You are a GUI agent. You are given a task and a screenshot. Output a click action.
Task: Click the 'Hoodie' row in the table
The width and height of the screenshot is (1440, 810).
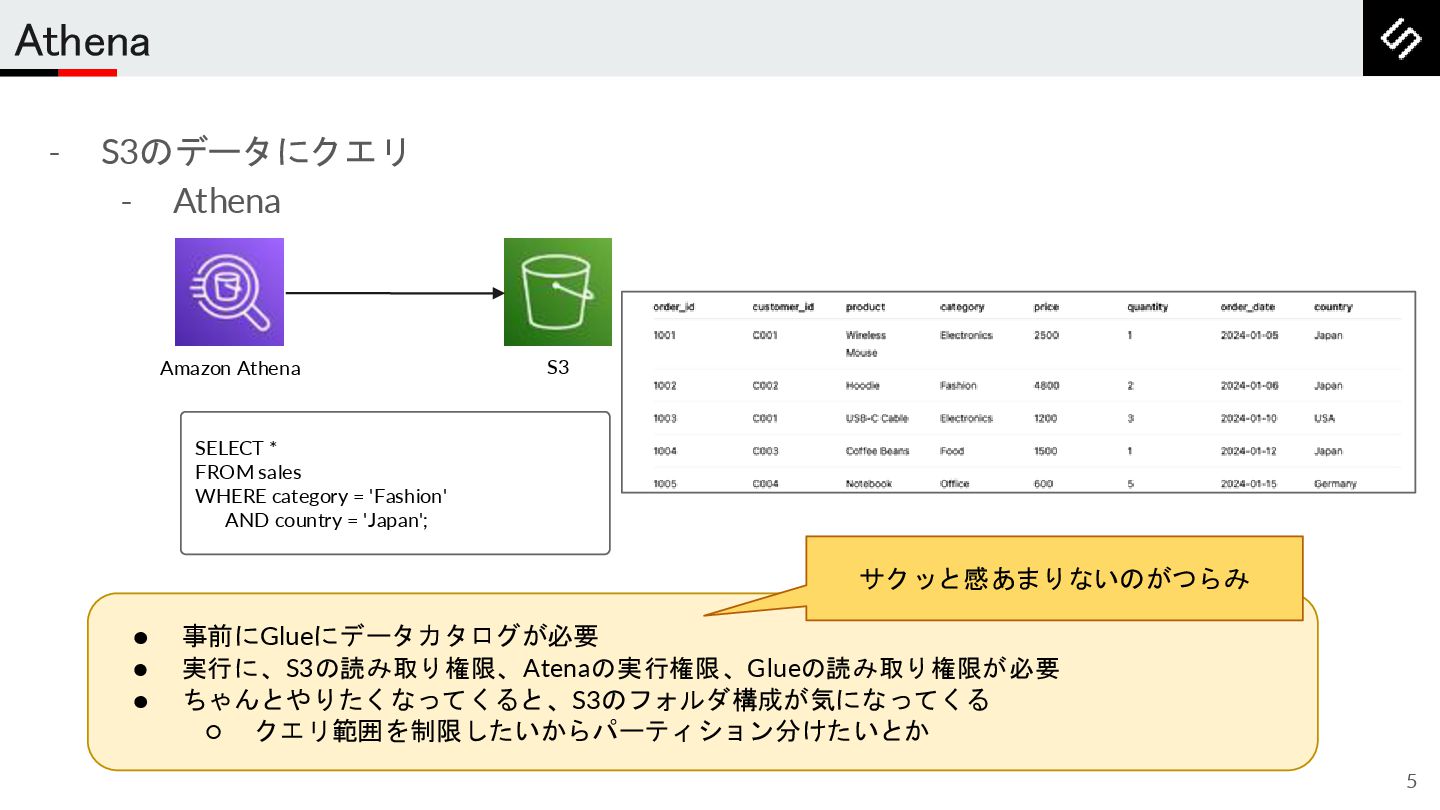(861, 386)
